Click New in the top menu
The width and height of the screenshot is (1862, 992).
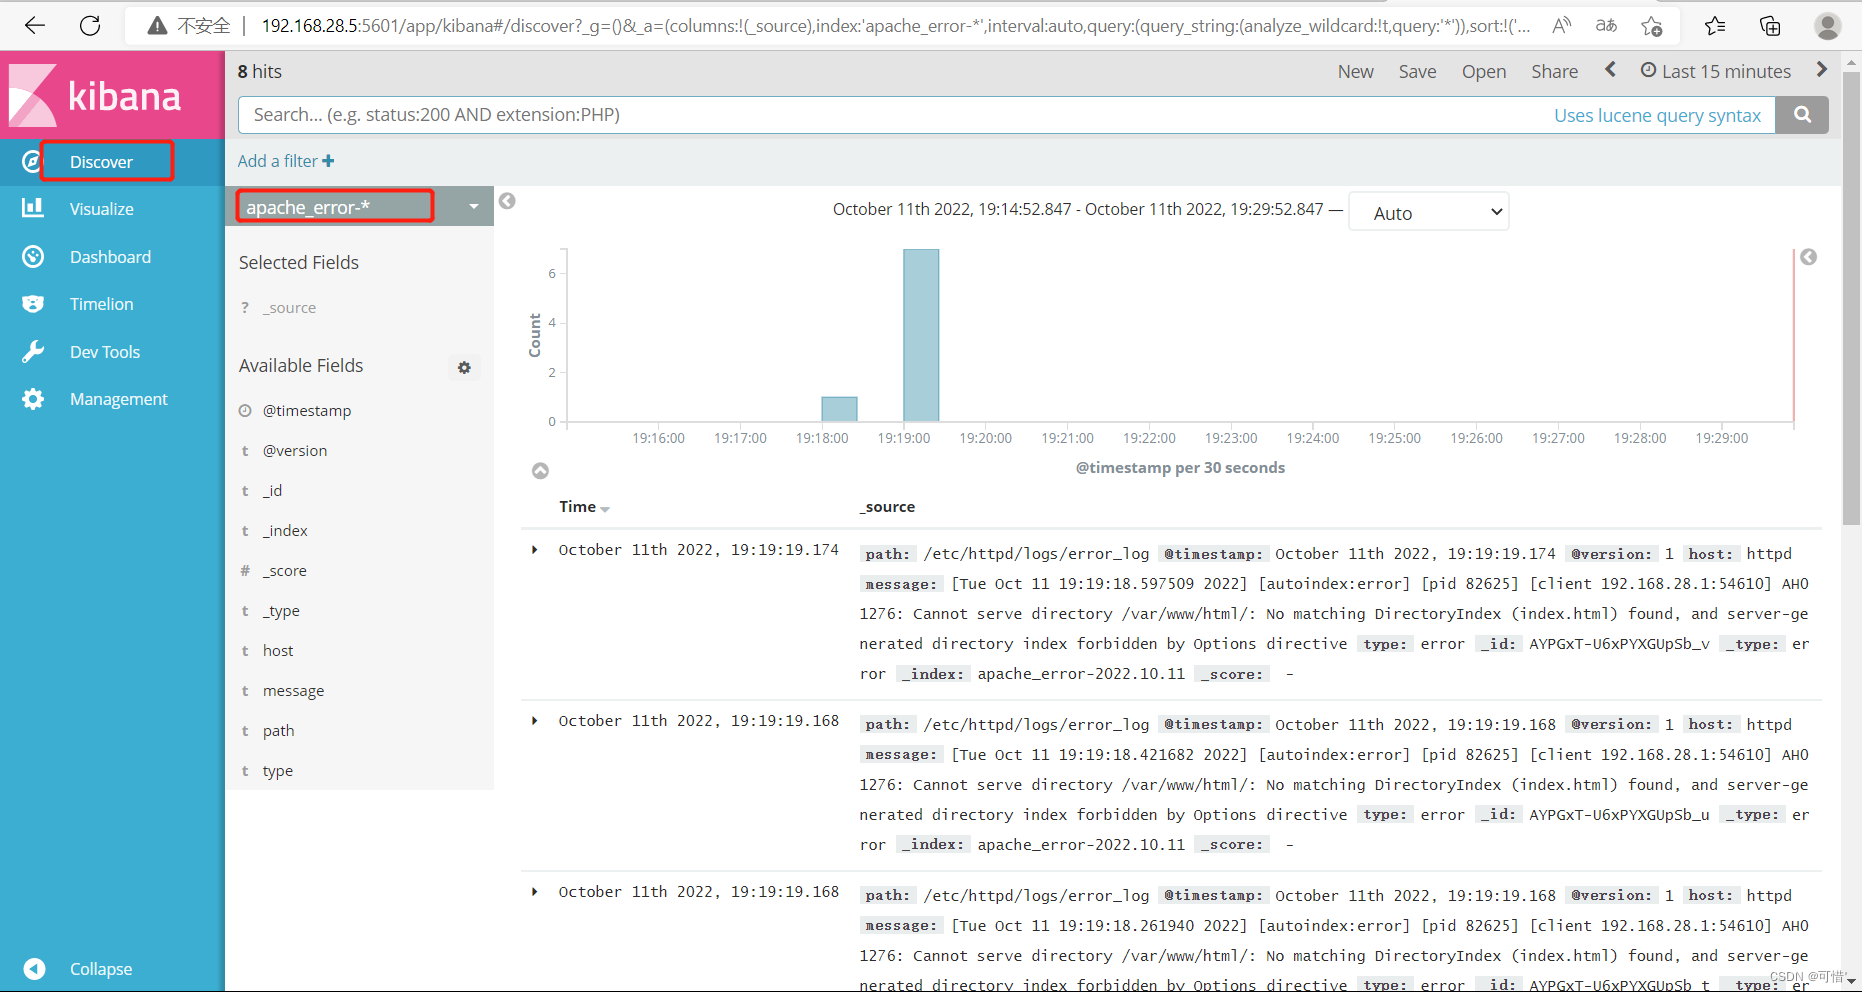click(1355, 71)
